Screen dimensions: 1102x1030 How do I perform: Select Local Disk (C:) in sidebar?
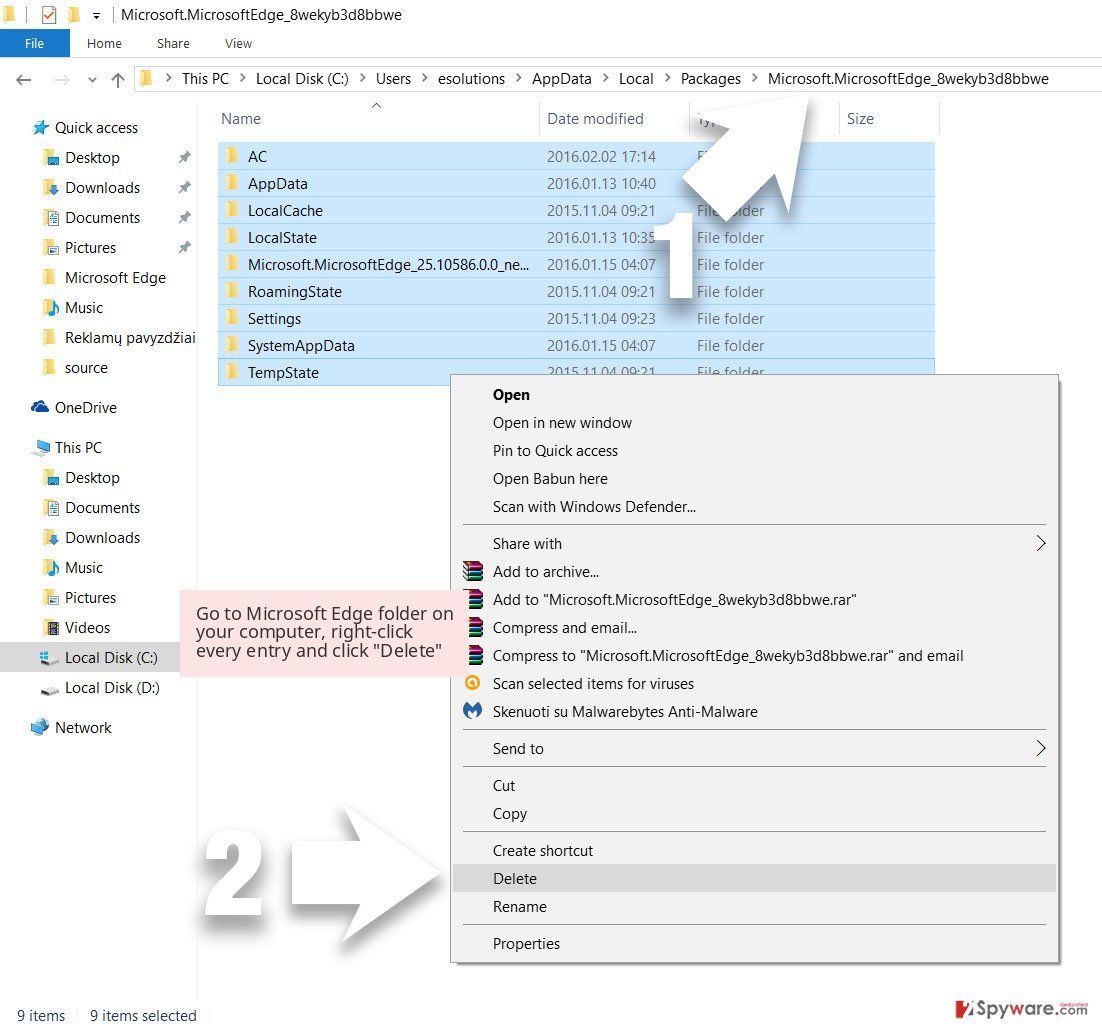pyautogui.click(x=110, y=658)
